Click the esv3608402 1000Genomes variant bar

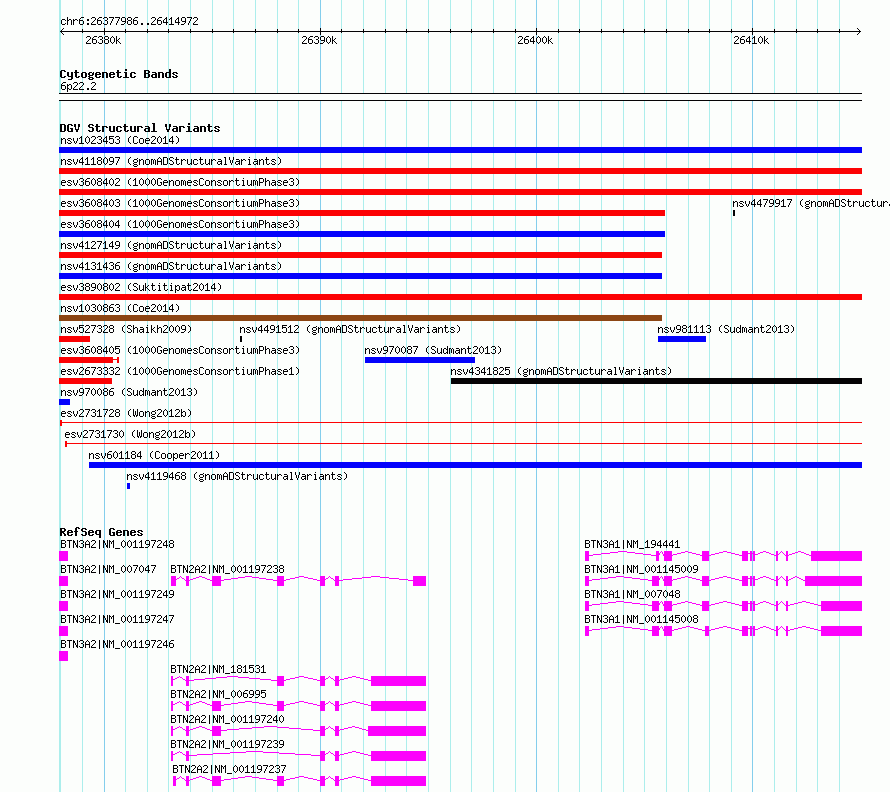(460, 192)
